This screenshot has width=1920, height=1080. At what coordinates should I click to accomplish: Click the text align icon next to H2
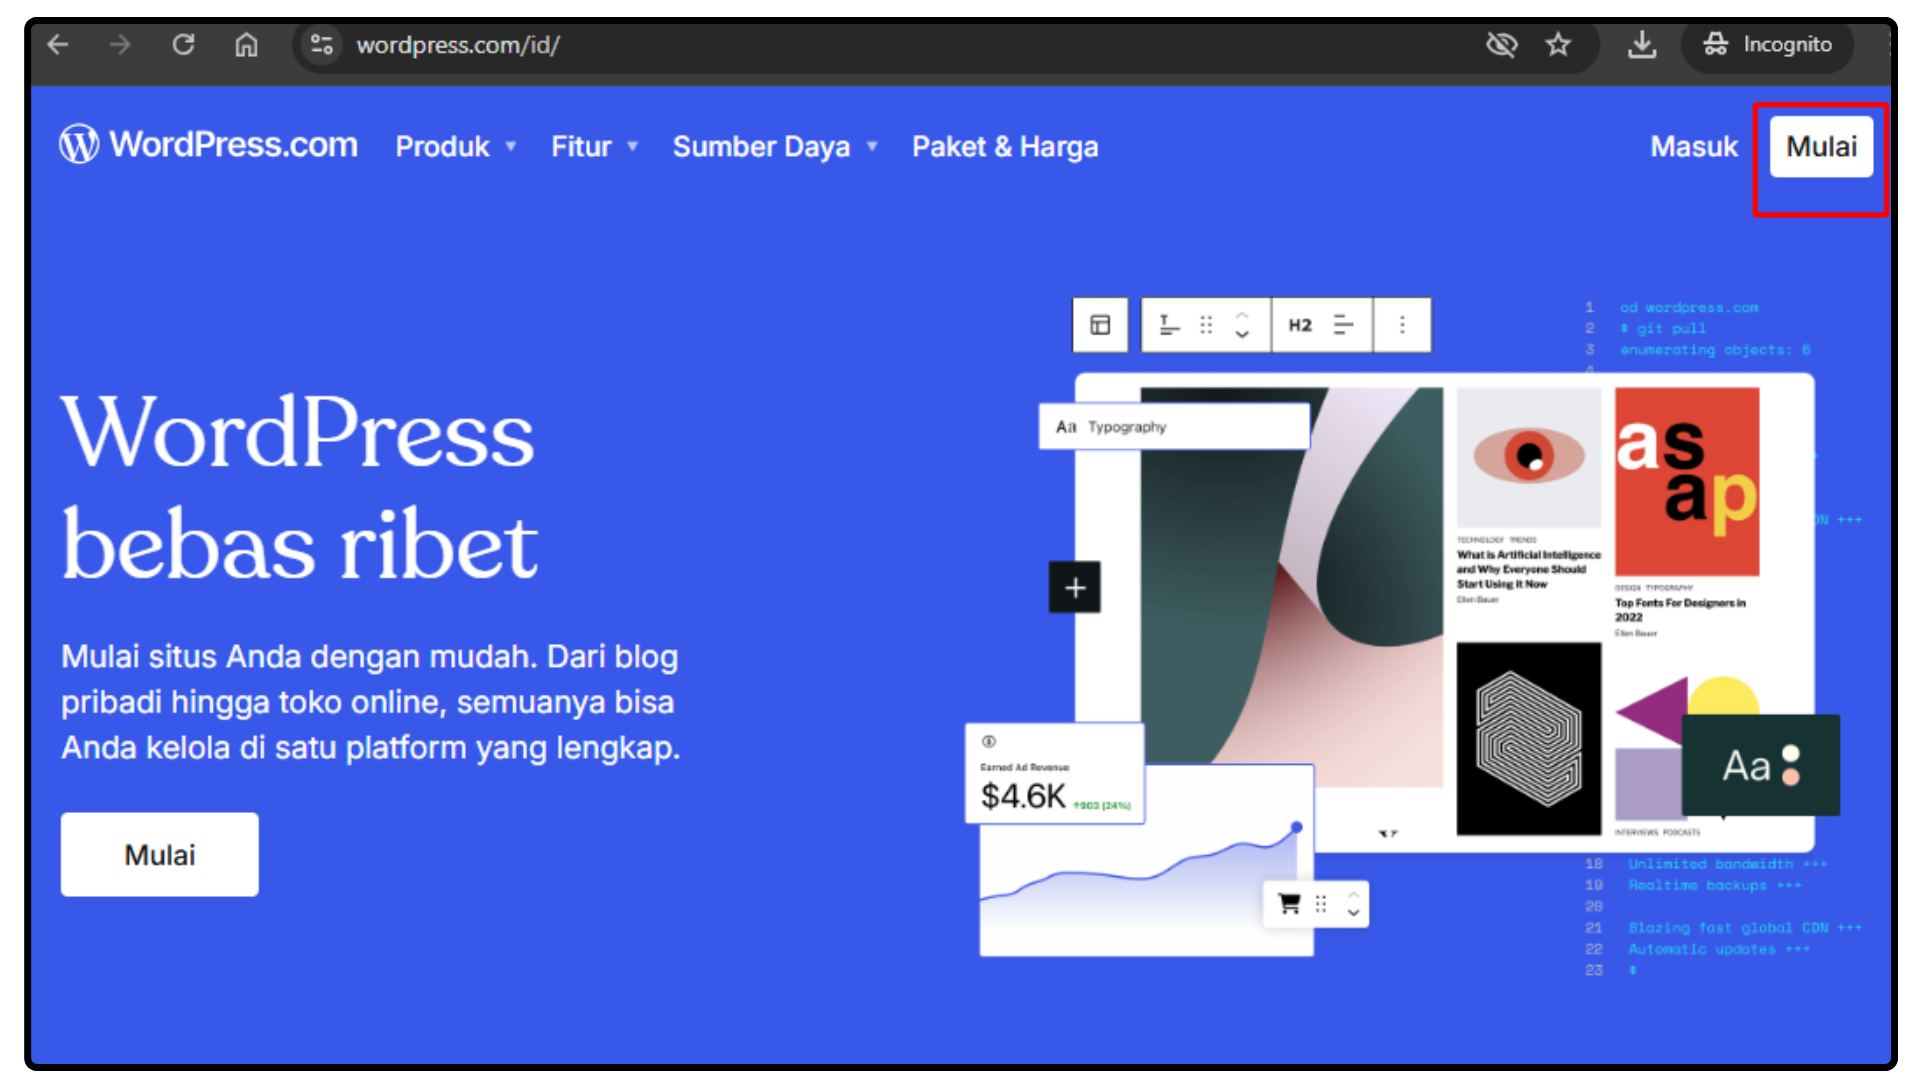[1344, 325]
